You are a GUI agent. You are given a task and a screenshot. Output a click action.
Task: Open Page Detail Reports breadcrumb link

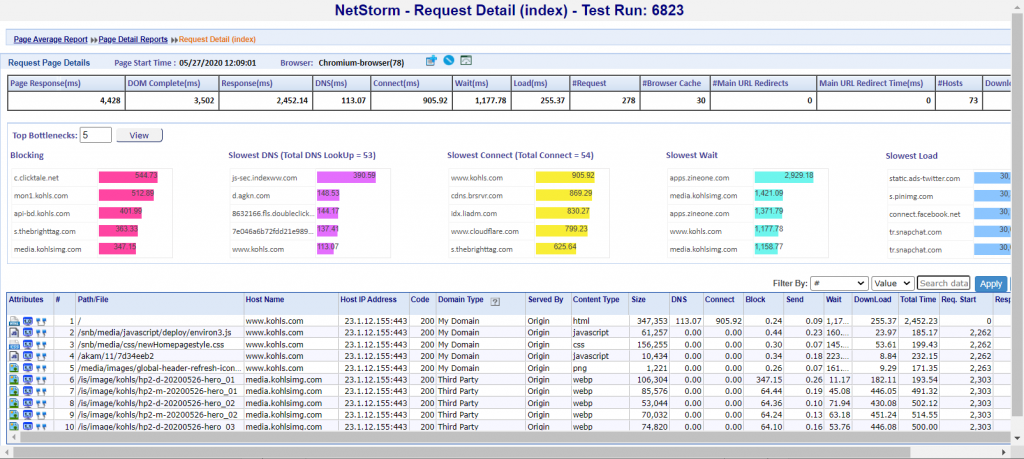pos(133,39)
